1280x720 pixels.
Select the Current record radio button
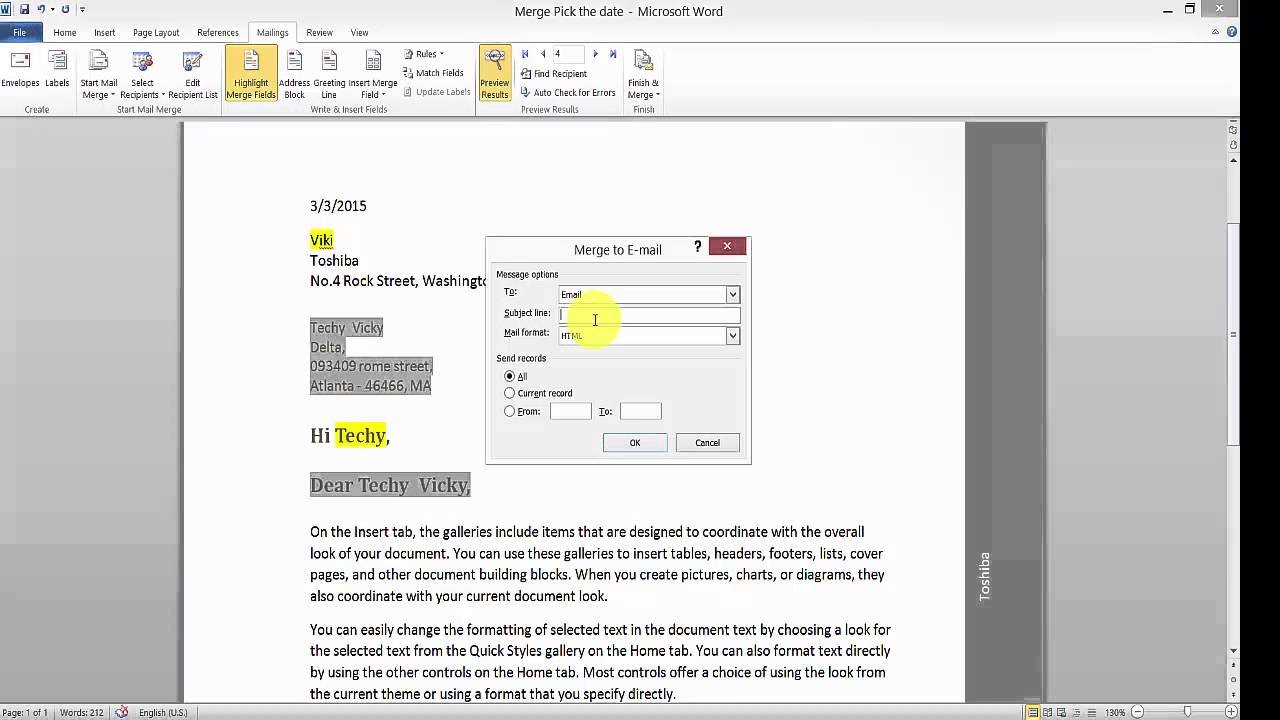coord(510,393)
